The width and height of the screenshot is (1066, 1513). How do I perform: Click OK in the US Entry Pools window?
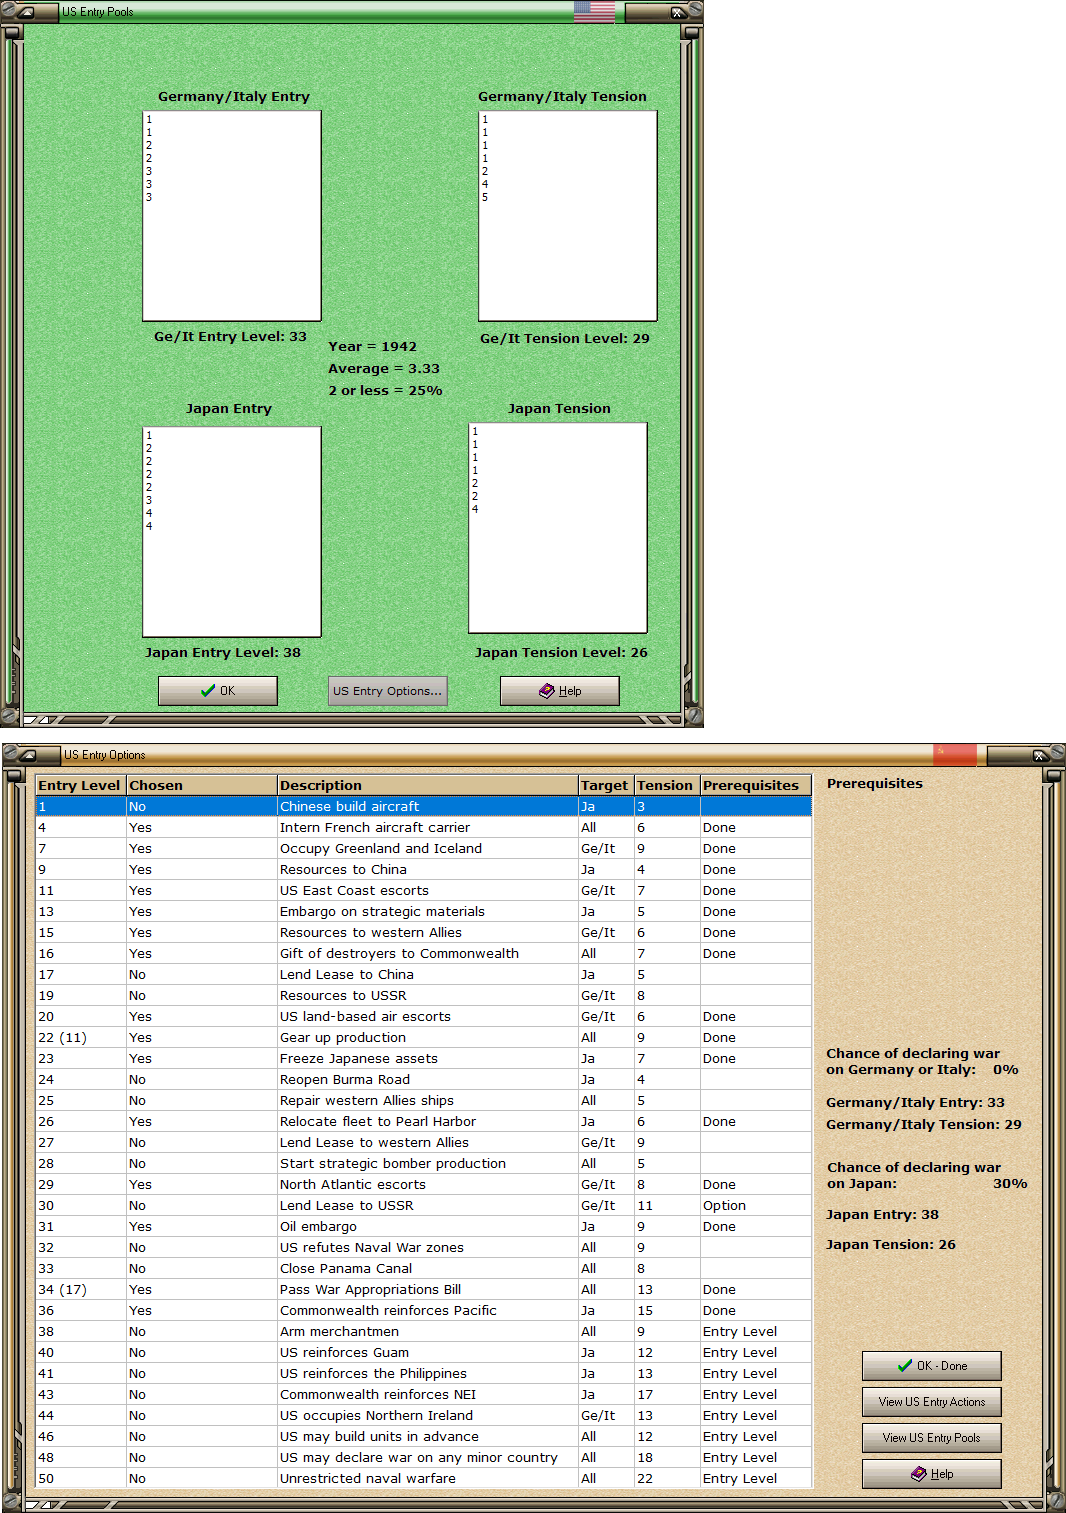(218, 691)
